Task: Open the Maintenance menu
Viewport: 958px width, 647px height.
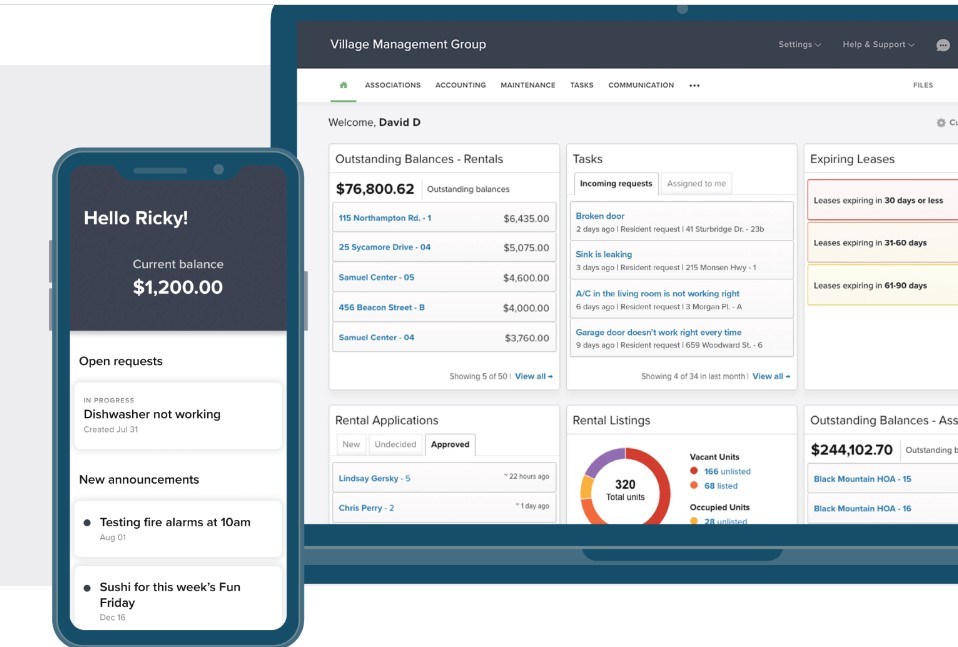Action: (x=527, y=85)
